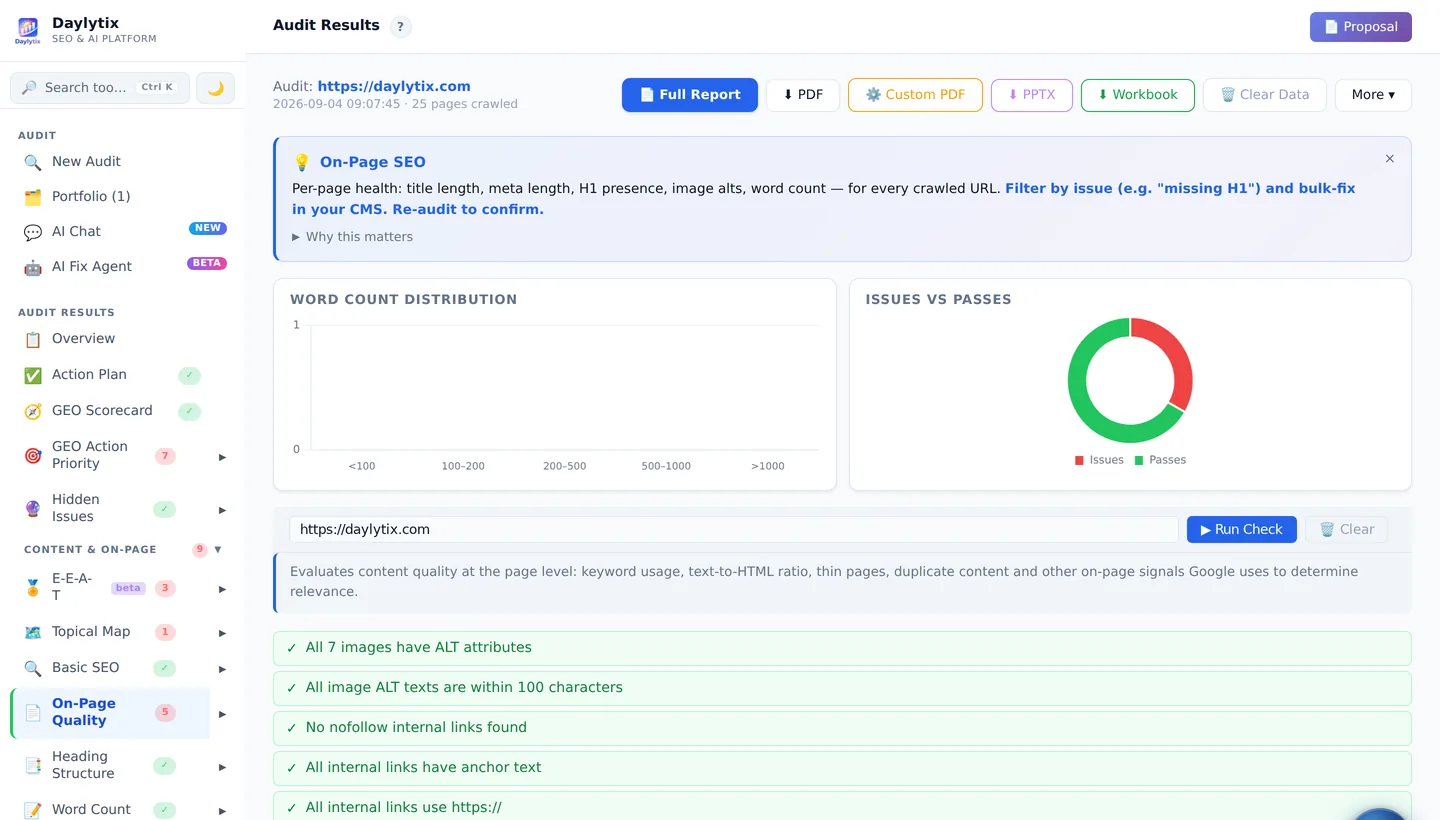1440x820 pixels.
Task: Click the Heading Structure icon
Action: (33, 766)
